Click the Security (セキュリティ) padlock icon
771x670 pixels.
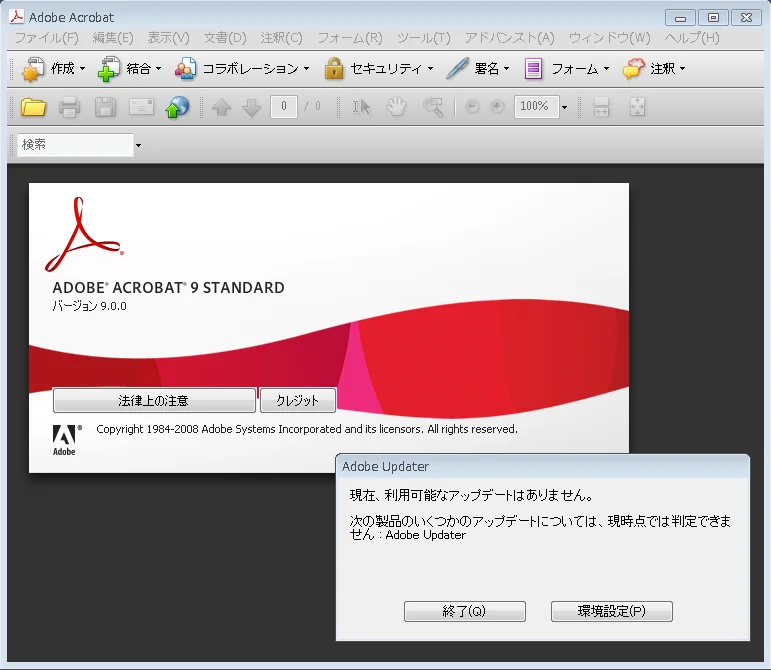[x=334, y=68]
